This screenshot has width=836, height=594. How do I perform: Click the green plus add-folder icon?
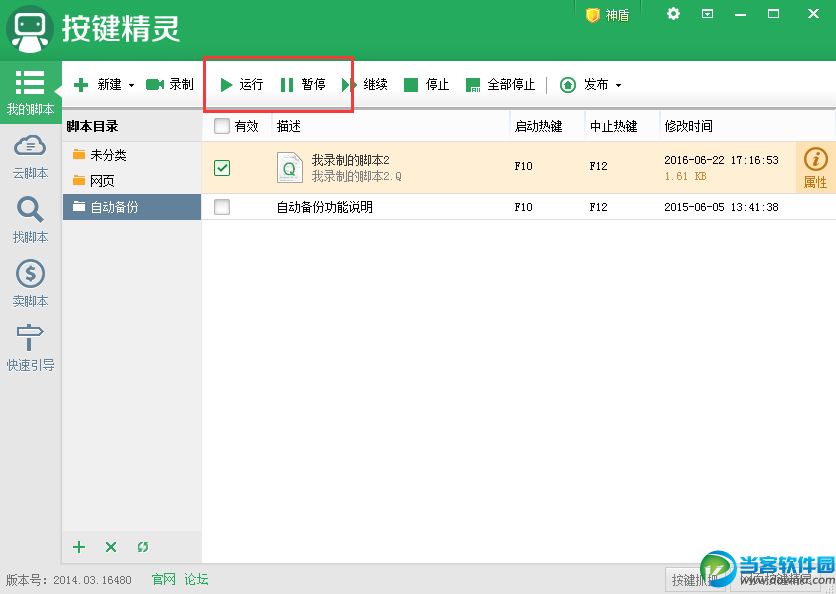(80, 547)
